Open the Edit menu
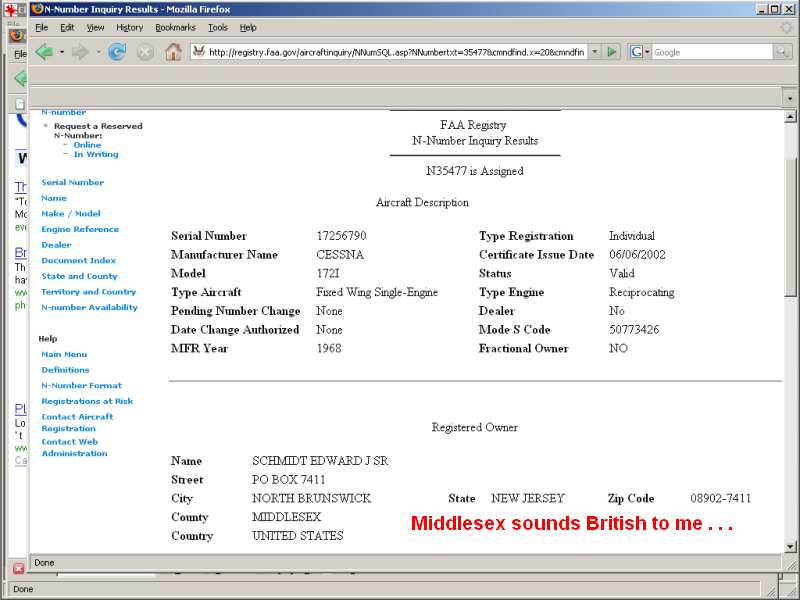This screenshot has width=800, height=600. (x=67, y=28)
